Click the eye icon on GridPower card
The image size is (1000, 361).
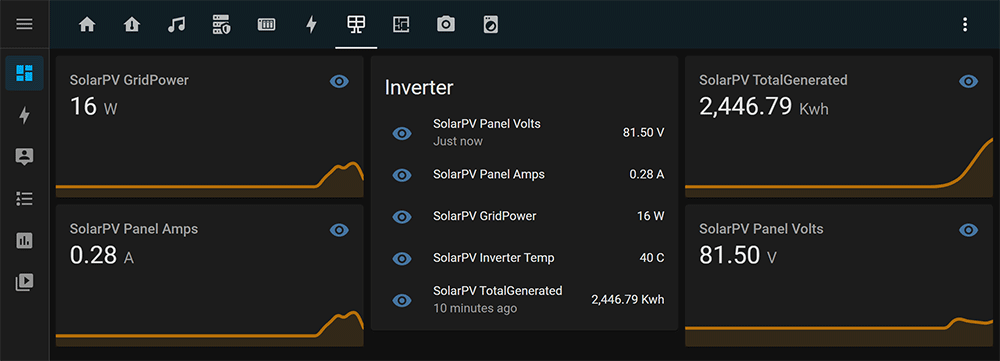tap(339, 81)
